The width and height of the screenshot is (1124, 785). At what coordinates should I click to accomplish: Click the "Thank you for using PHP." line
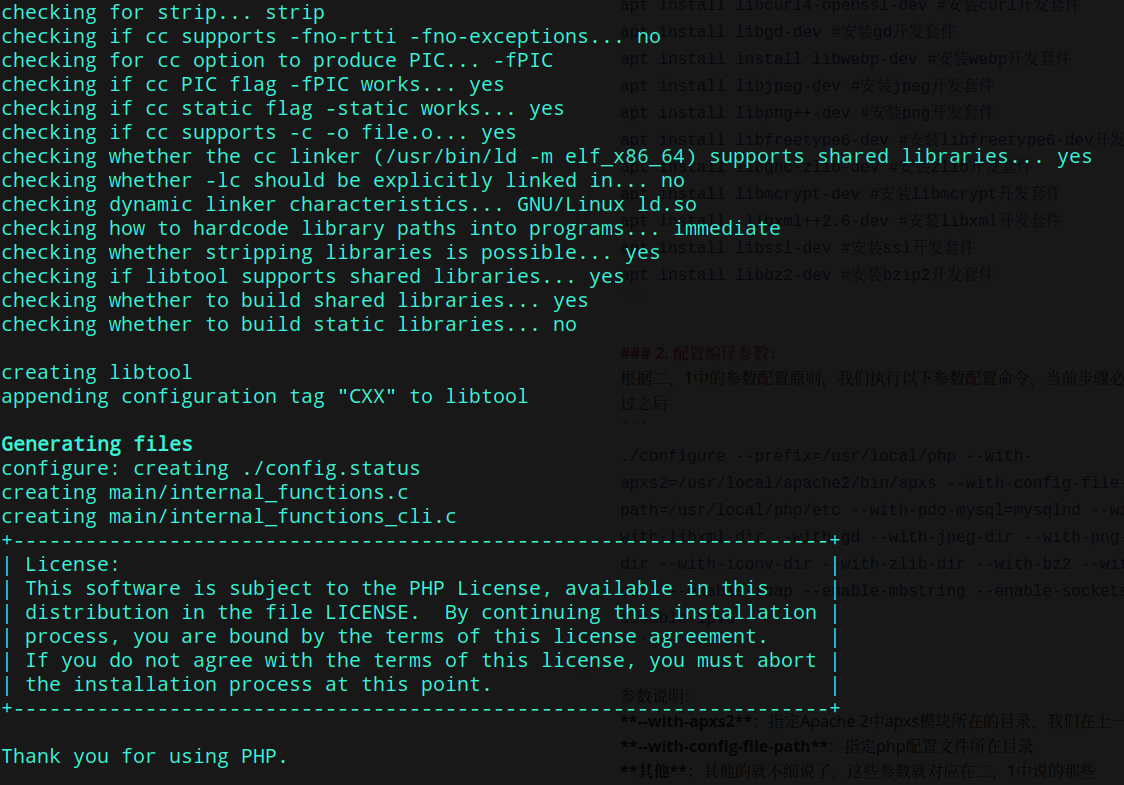click(x=144, y=756)
